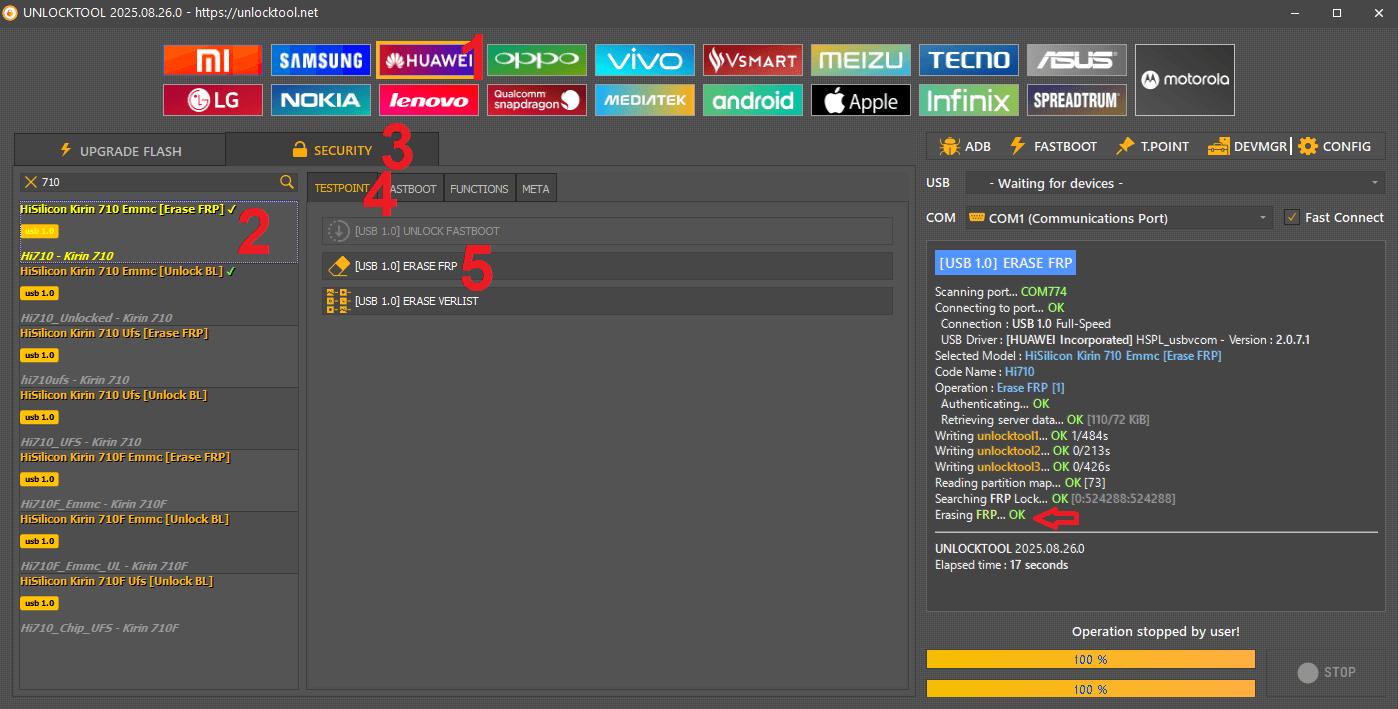Open the FUNCTIONS tab
Screen dimensions: 1398x709
[x=479, y=188]
